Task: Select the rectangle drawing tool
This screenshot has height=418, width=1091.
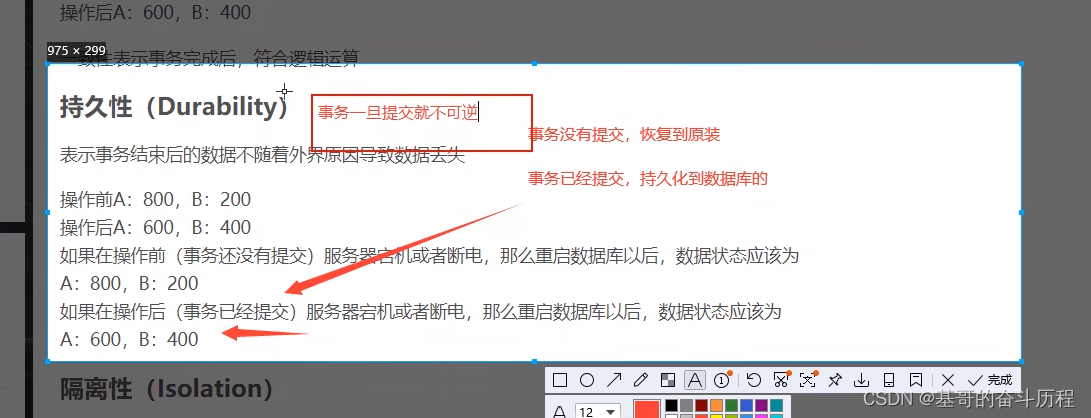Action: click(x=560, y=380)
